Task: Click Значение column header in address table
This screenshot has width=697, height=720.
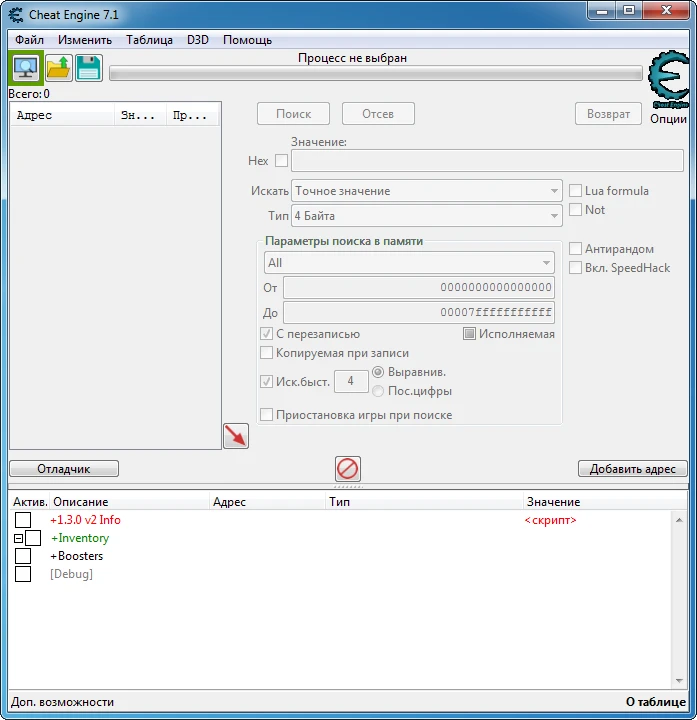Action: tap(605, 501)
